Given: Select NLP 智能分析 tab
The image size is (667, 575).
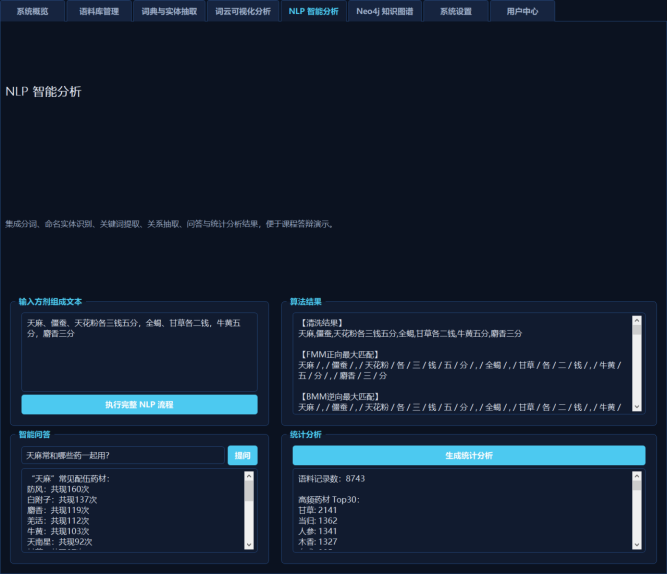Looking at the screenshot, I should [x=313, y=11].
